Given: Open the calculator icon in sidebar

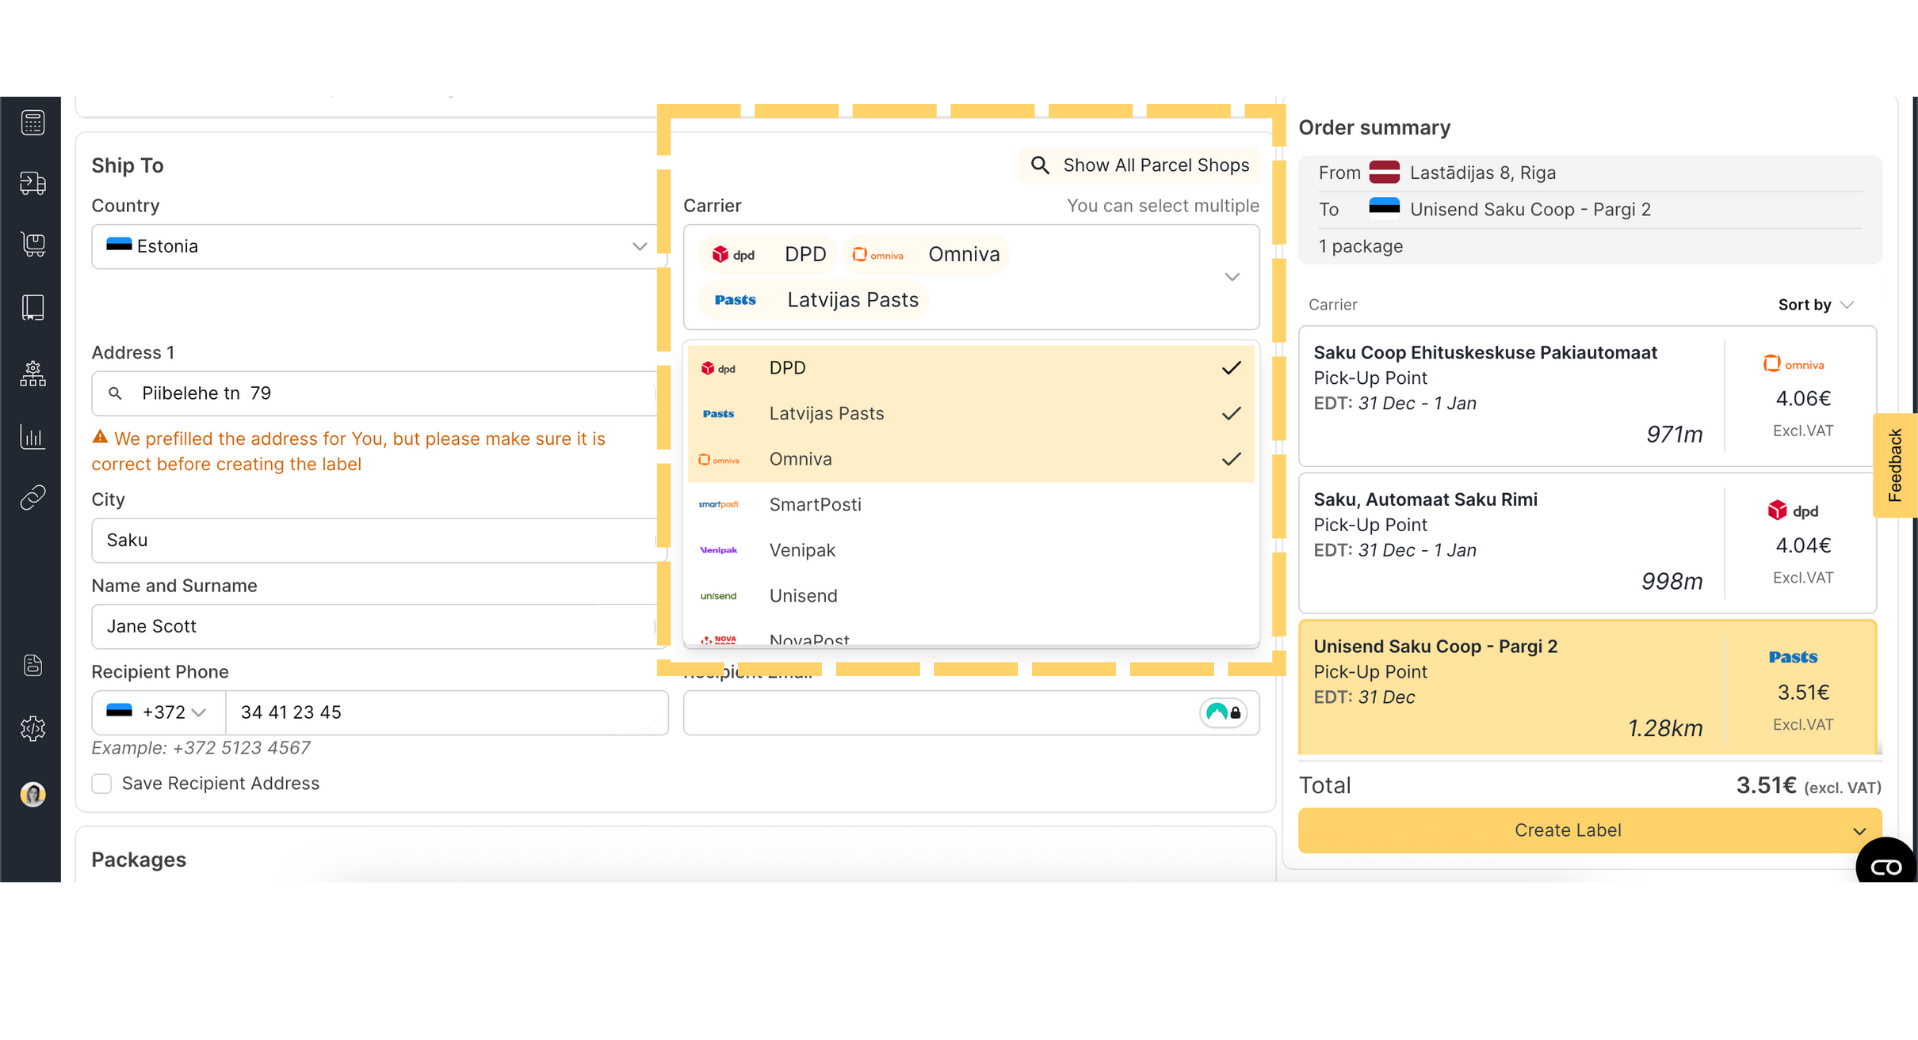Looking at the screenshot, I should click(32, 123).
